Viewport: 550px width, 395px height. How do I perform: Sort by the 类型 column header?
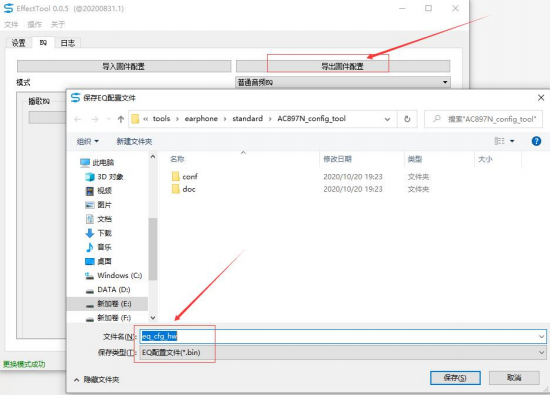(x=415, y=159)
